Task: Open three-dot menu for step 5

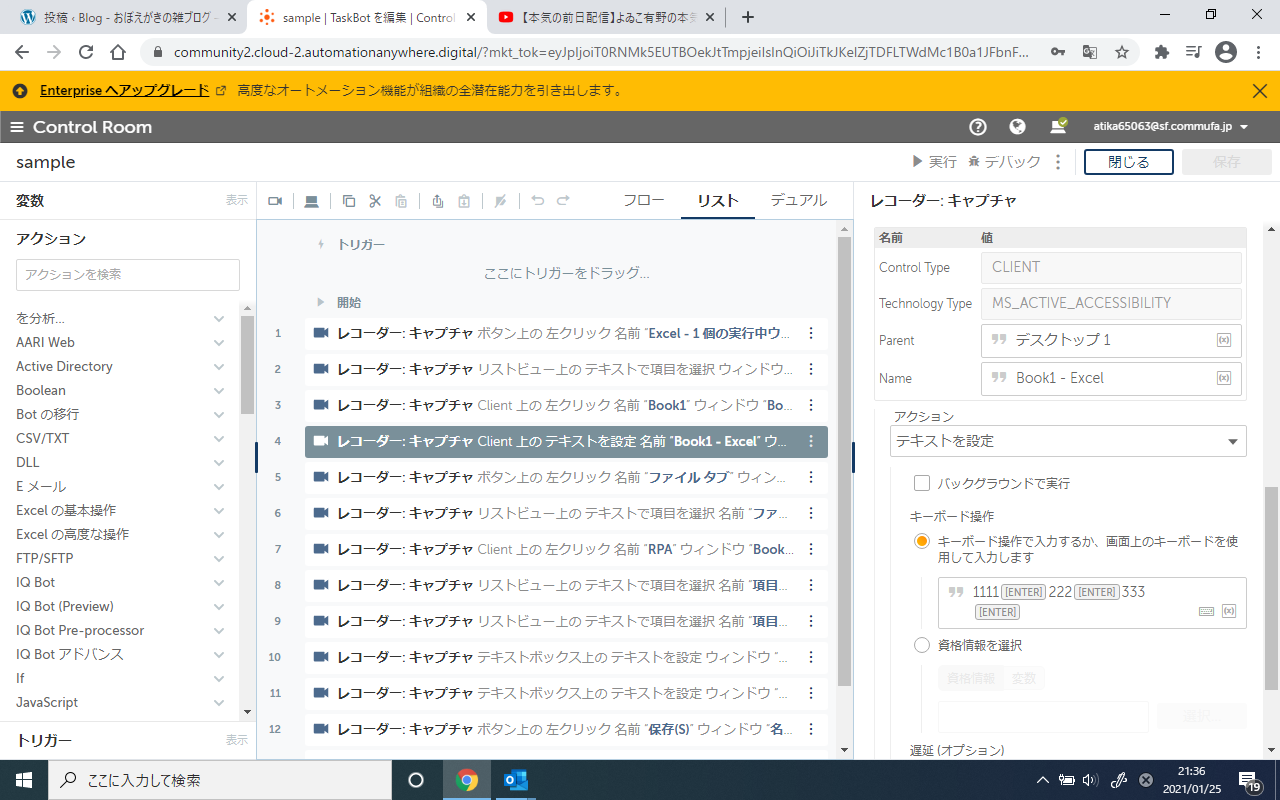Action: (x=811, y=477)
